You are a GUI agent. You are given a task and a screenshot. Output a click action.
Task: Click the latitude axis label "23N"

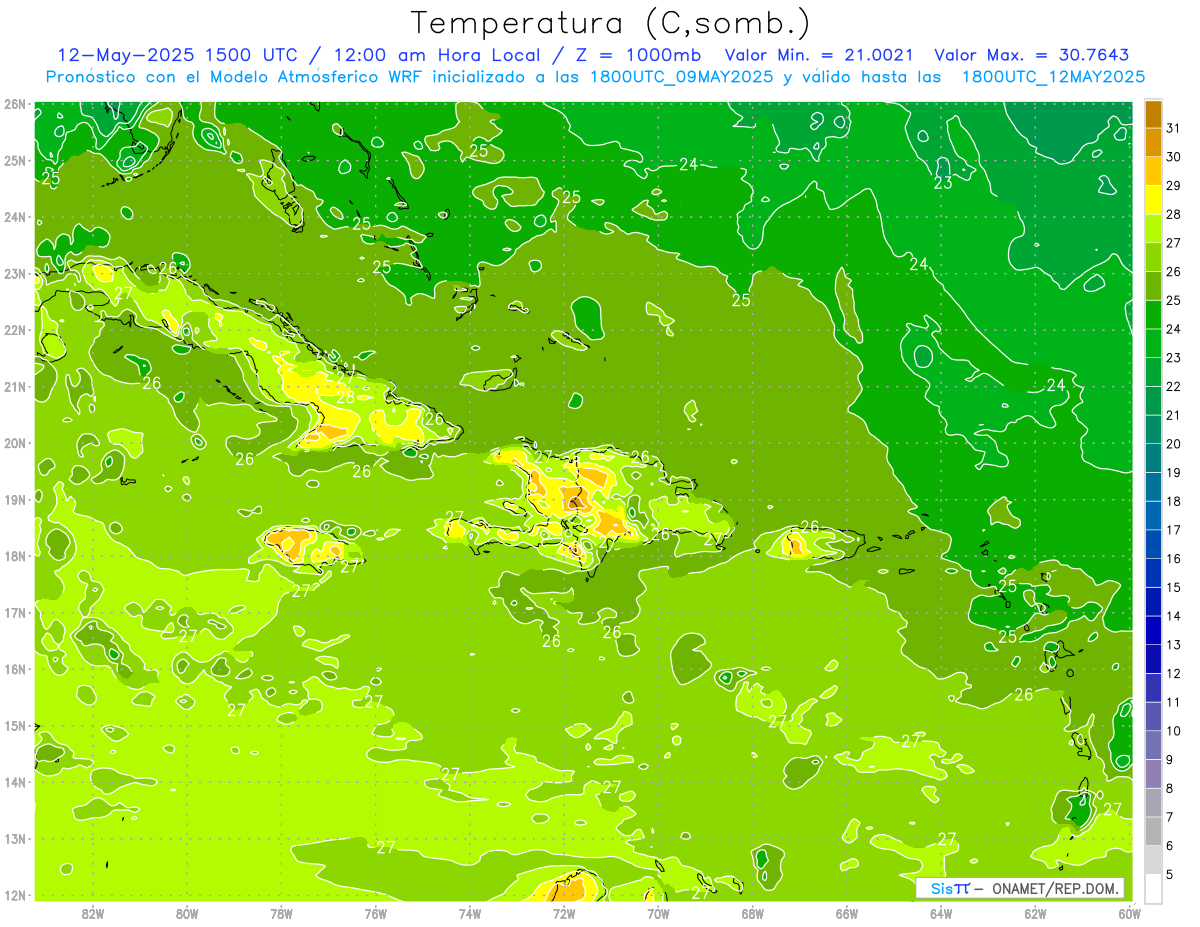click(x=15, y=274)
